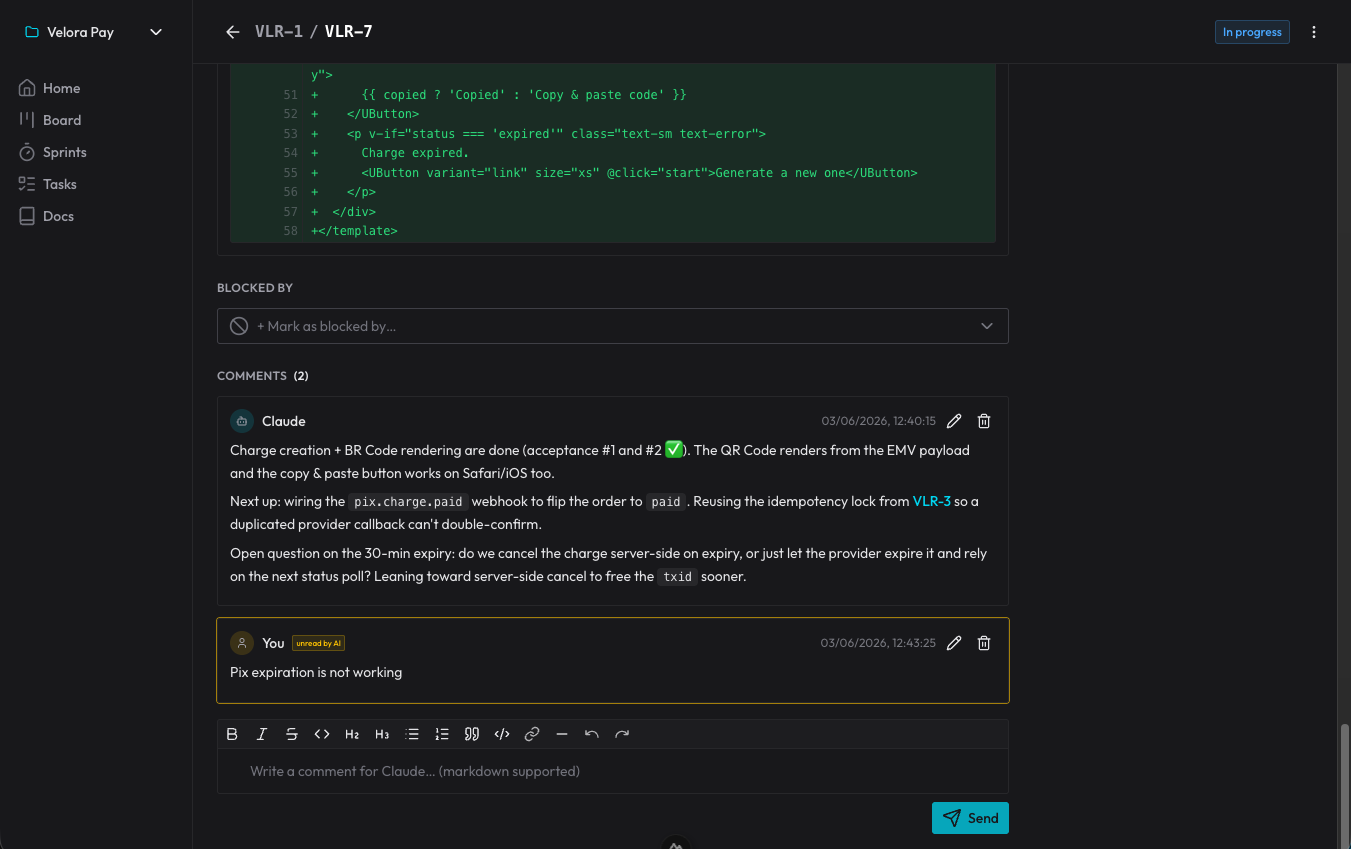This screenshot has width=1351, height=849.
Task: Apply Heading 2 style
Action: pyautogui.click(x=352, y=734)
